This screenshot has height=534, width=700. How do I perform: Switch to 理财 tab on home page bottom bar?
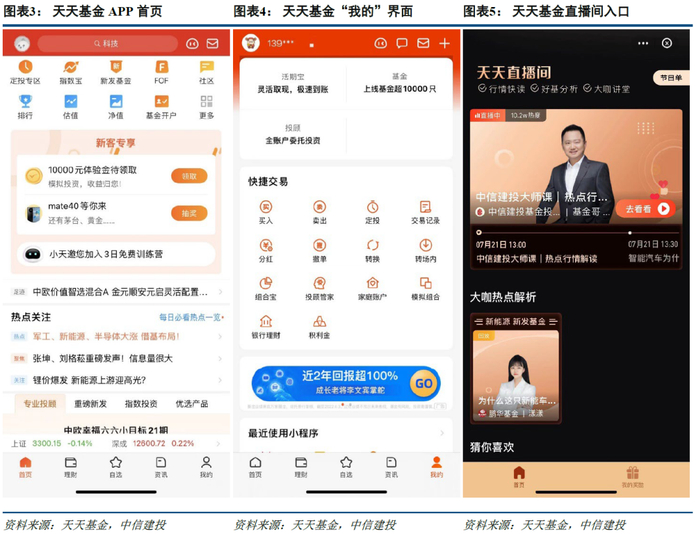tap(71, 467)
